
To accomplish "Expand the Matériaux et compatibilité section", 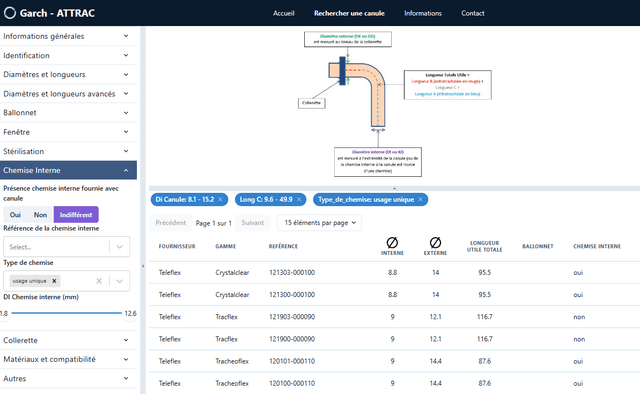I will coord(68,359).
